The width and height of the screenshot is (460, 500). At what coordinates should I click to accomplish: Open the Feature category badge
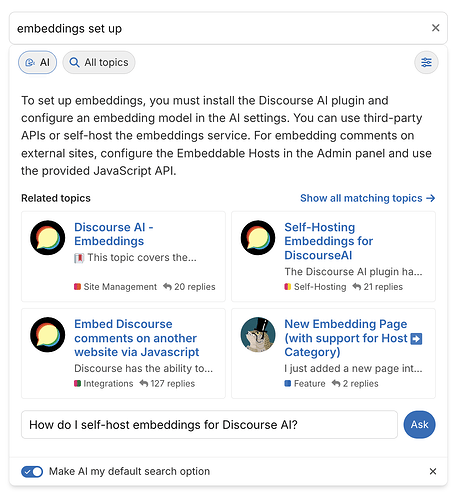[x=305, y=384]
